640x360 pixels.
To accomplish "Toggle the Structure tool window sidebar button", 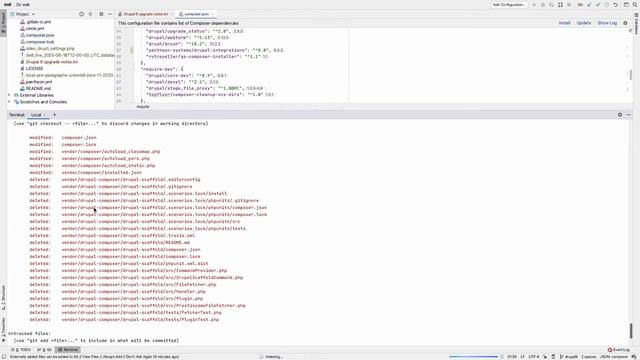I will (x=3, y=298).
